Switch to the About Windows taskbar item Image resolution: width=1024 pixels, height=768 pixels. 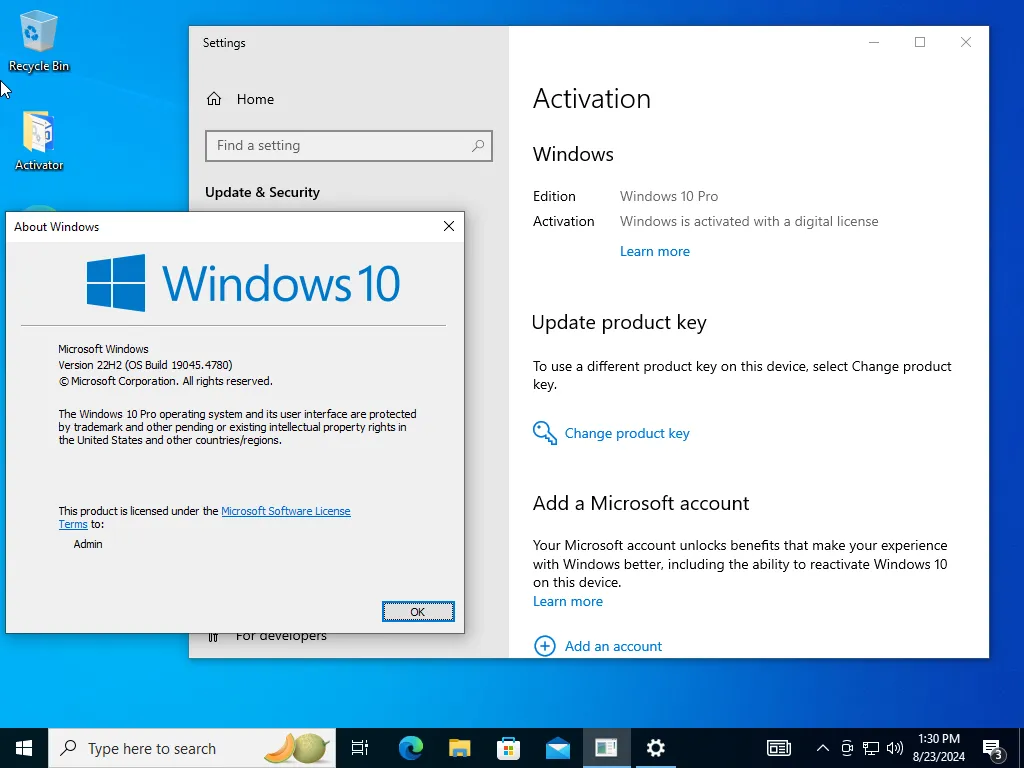pos(607,748)
